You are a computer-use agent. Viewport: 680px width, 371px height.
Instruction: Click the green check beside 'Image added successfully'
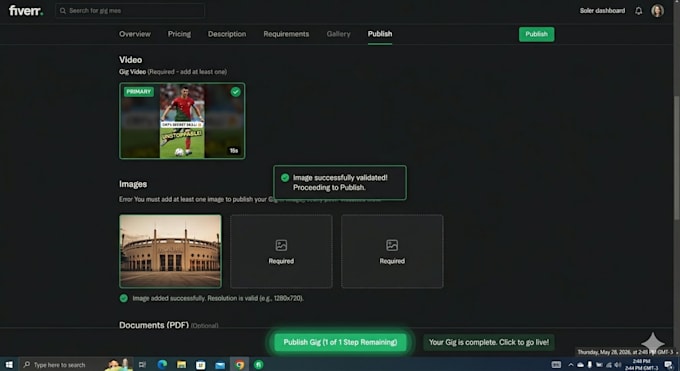pos(124,298)
